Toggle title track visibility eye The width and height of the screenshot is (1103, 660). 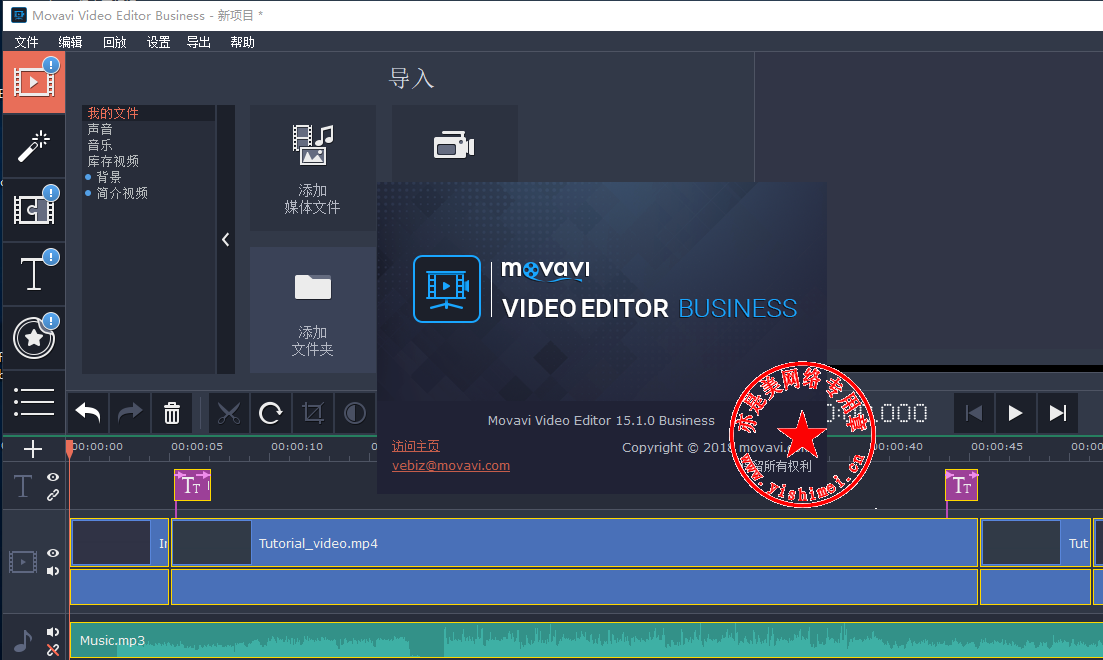[x=53, y=477]
